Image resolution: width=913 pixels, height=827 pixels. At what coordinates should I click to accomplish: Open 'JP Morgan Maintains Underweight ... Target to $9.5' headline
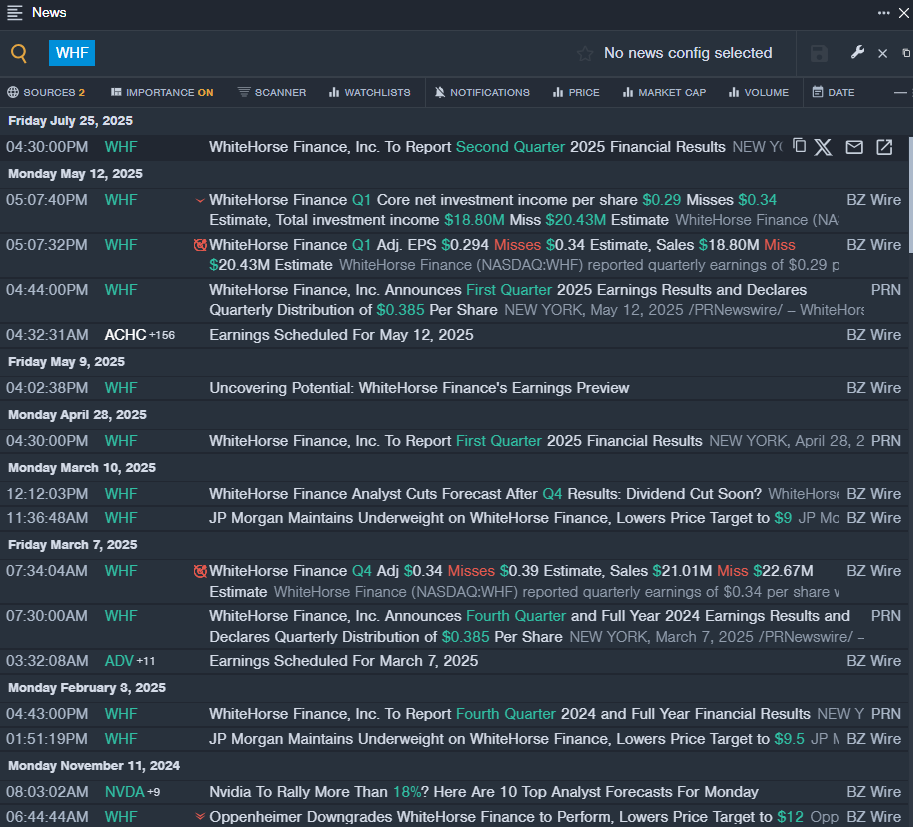[x=507, y=738]
